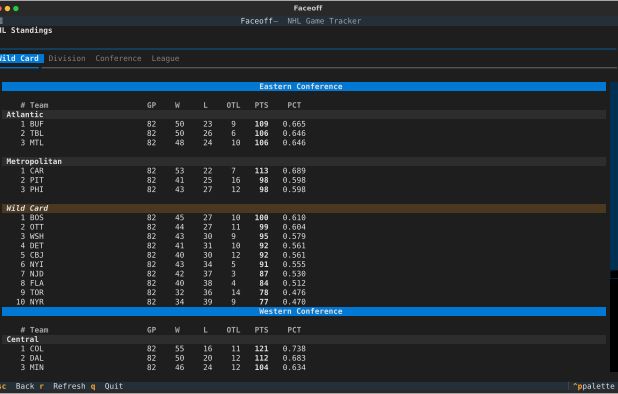This screenshot has width=618, height=394.
Task: Select the Atlantic division header row
Action: [304, 115]
